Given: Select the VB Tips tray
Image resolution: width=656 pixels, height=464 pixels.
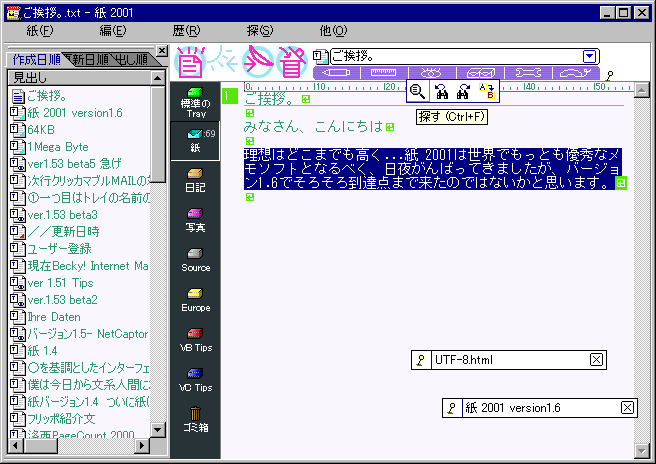Looking at the screenshot, I should (x=195, y=341).
